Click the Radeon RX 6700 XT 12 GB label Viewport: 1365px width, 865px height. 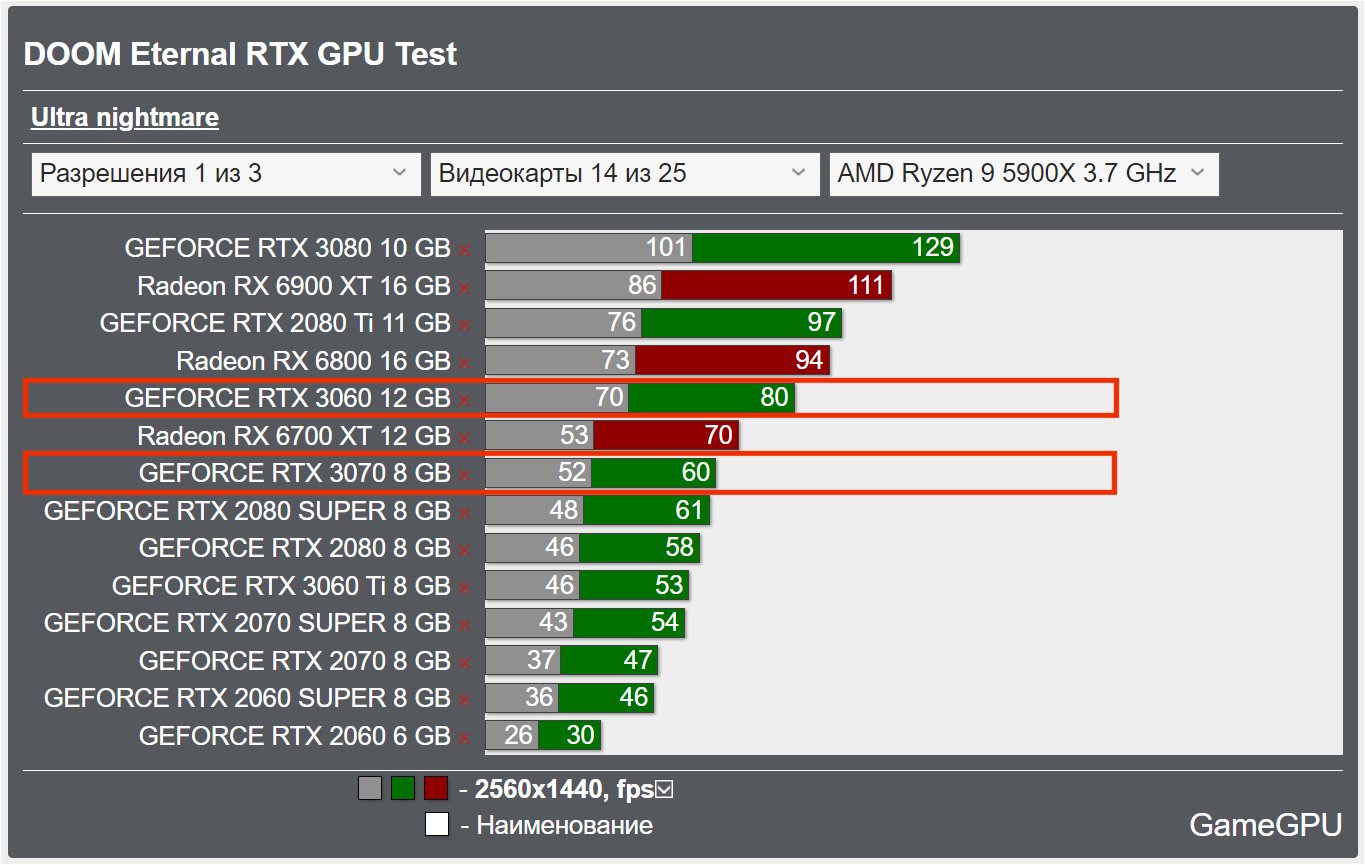pos(294,436)
